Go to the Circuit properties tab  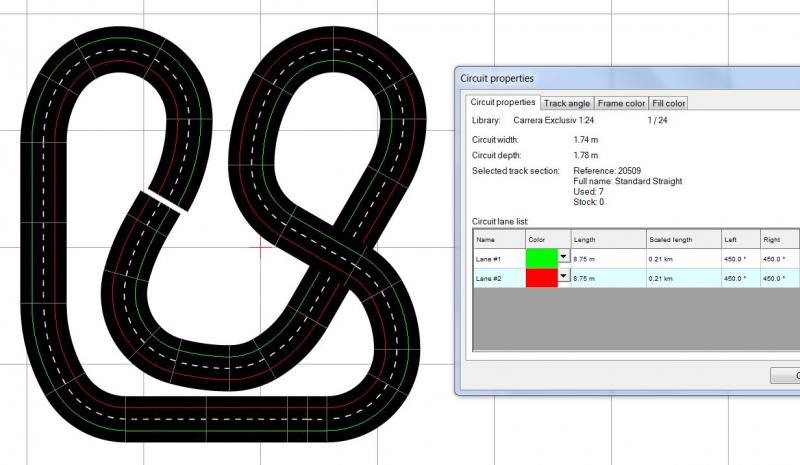502,102
